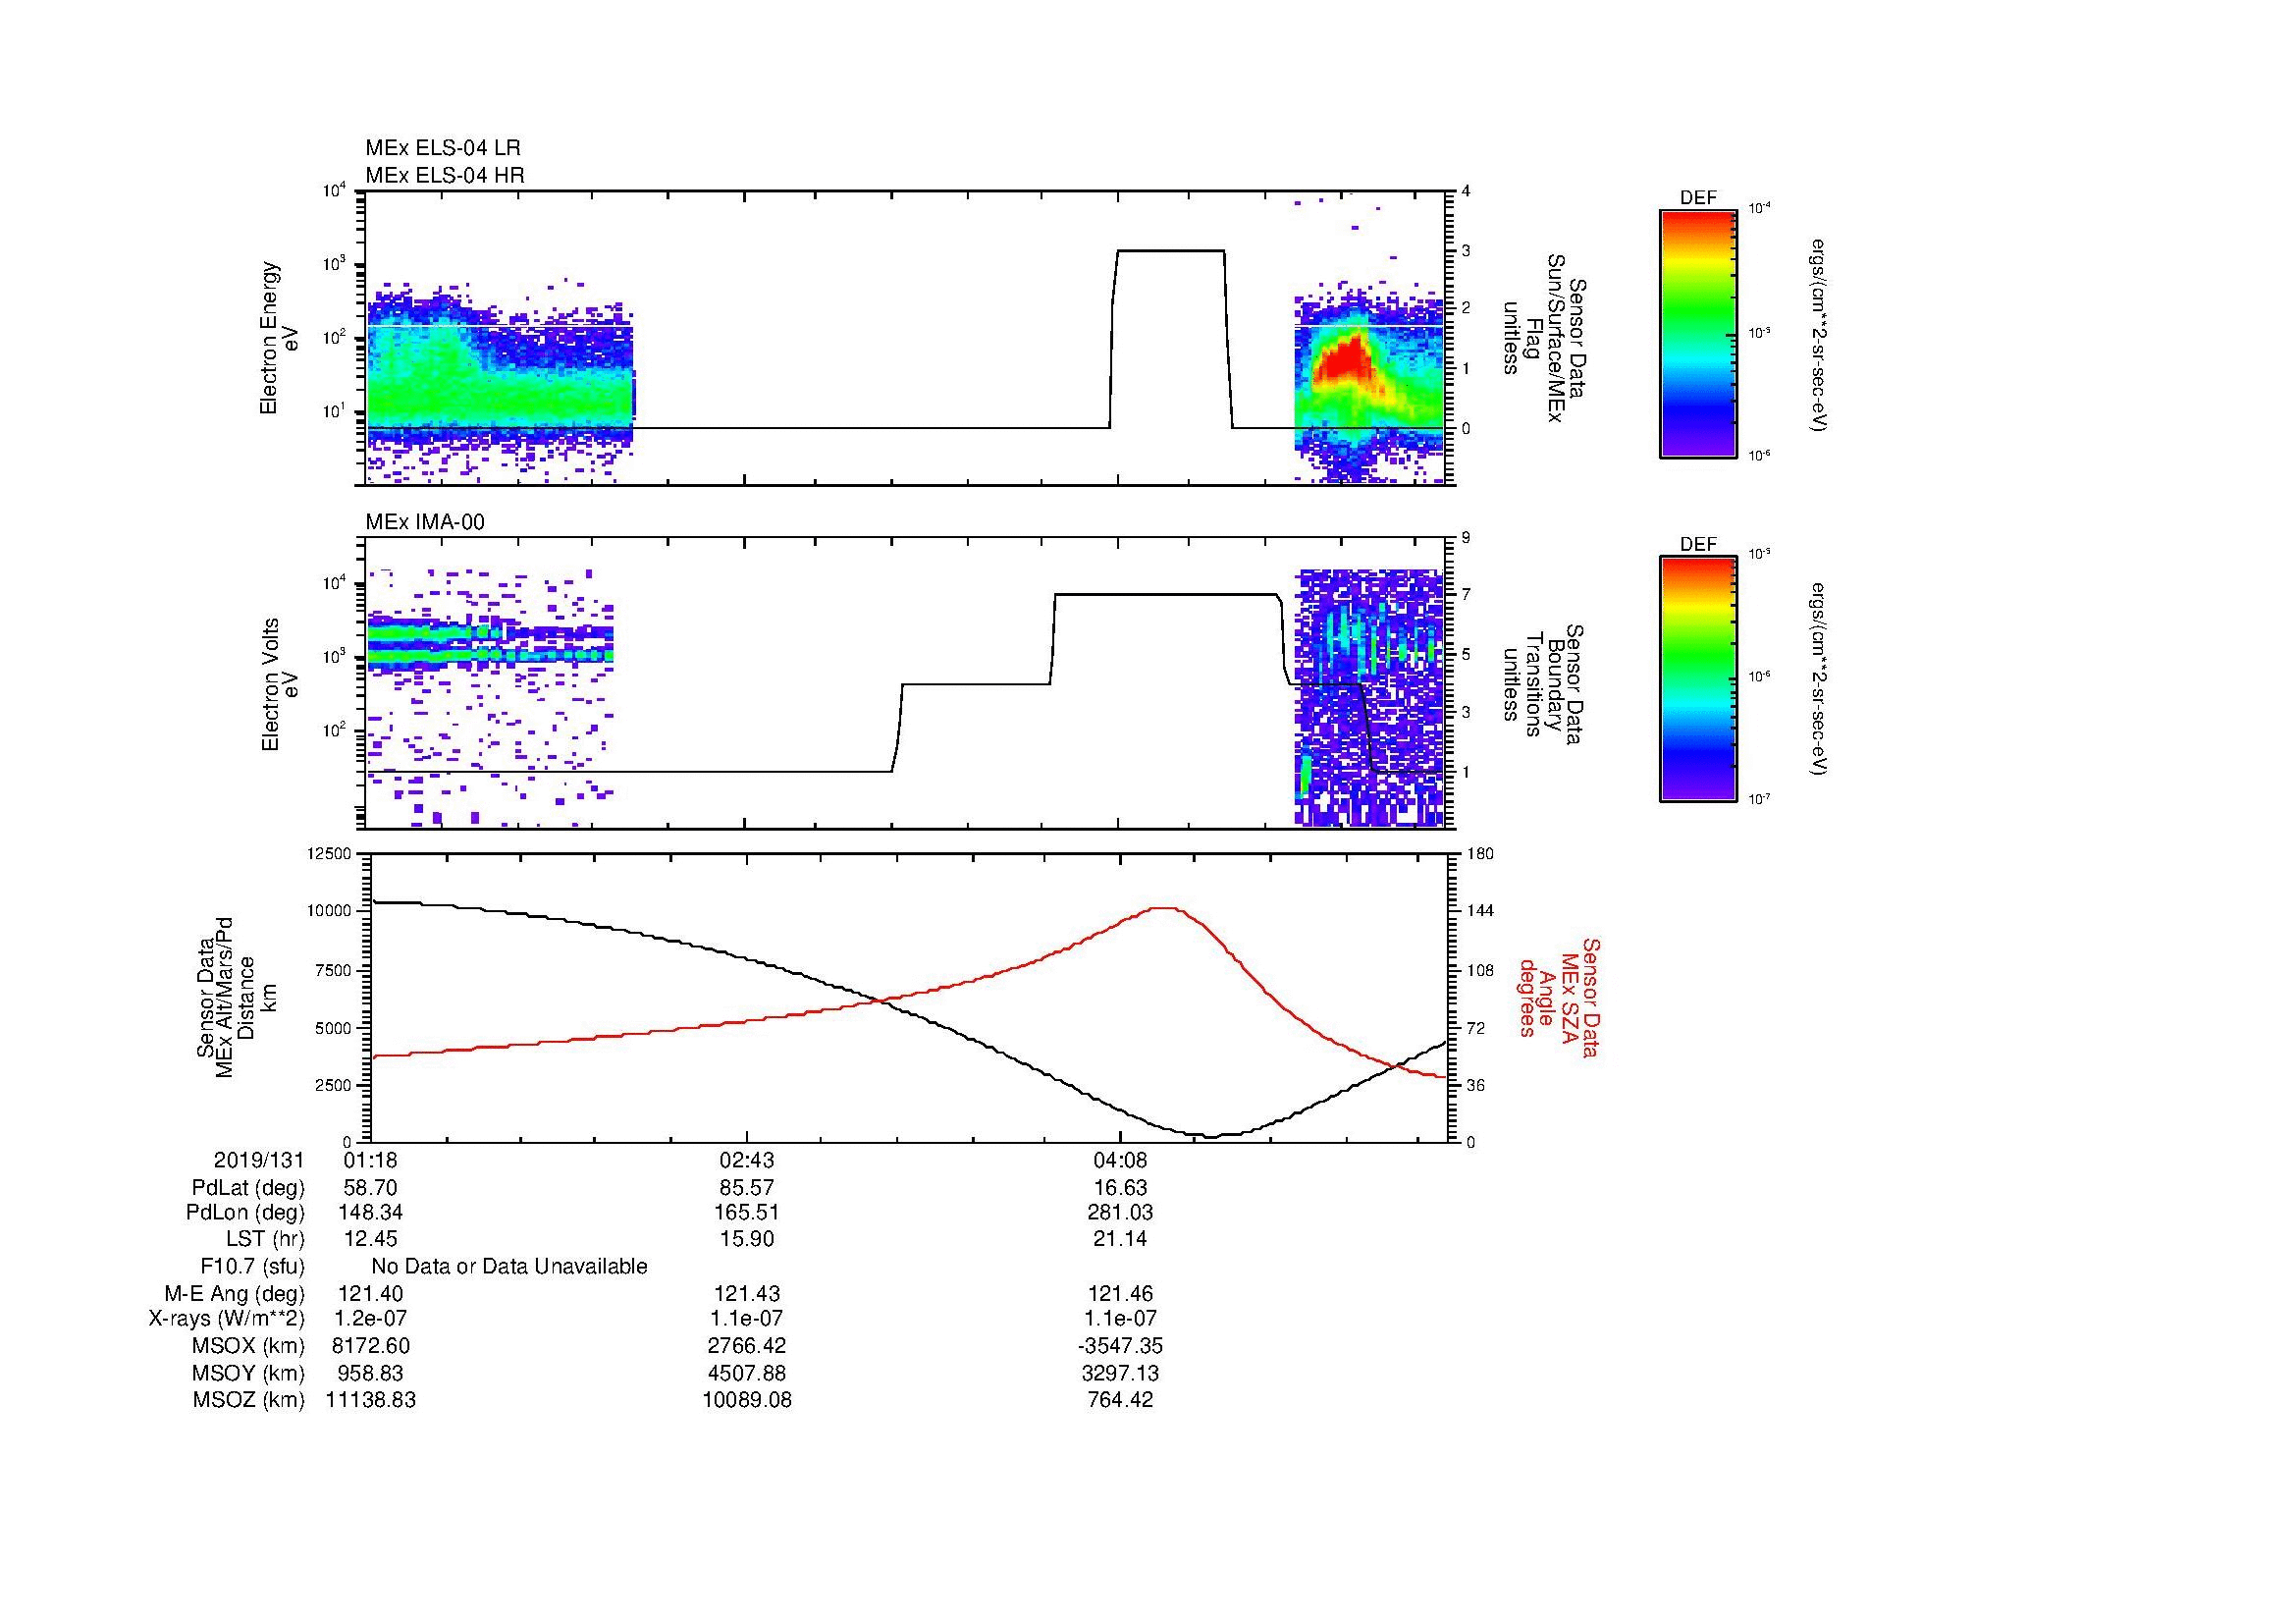Click the 'M-E Ang (deg)' row label
Screen dimensions: 2296x1623
pyautogui.click(x=235, y=1294)
